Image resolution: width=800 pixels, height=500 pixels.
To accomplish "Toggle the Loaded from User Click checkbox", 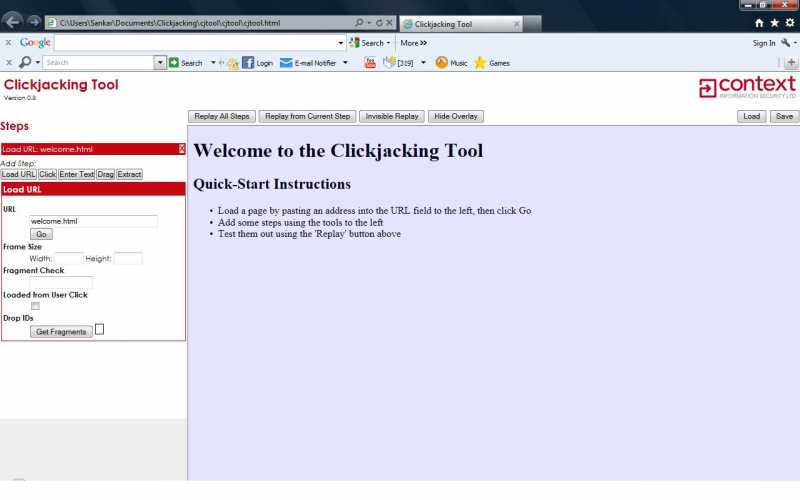I will 35,306.
